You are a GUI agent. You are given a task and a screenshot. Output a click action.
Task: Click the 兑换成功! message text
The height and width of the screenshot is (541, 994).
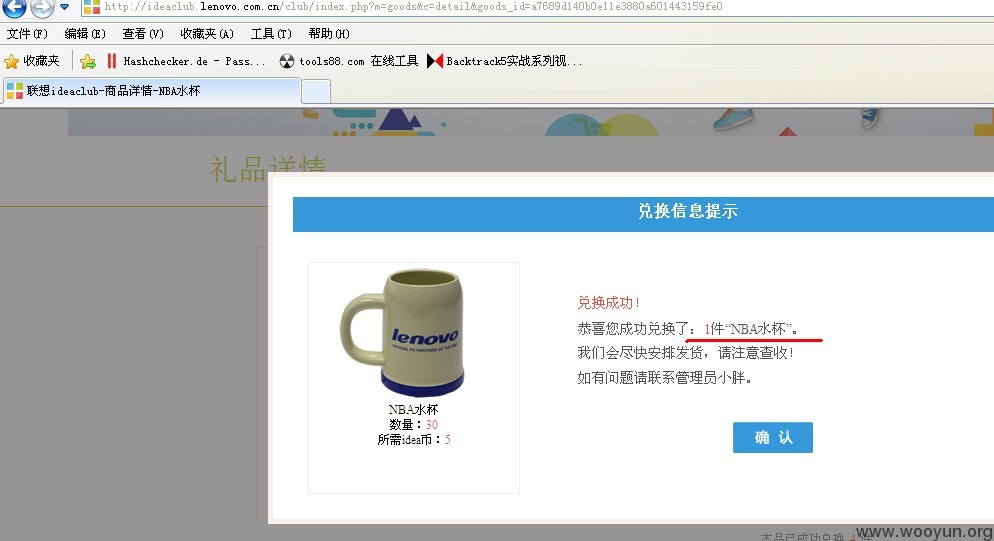coord(609,303)
